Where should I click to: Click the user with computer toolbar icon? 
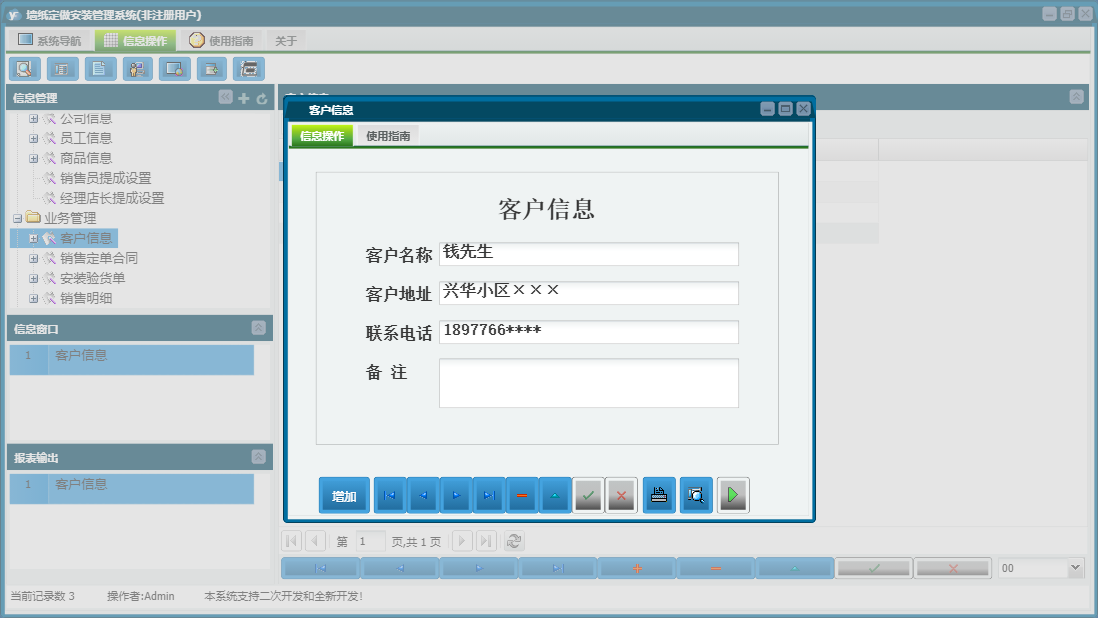coord(137,69)
